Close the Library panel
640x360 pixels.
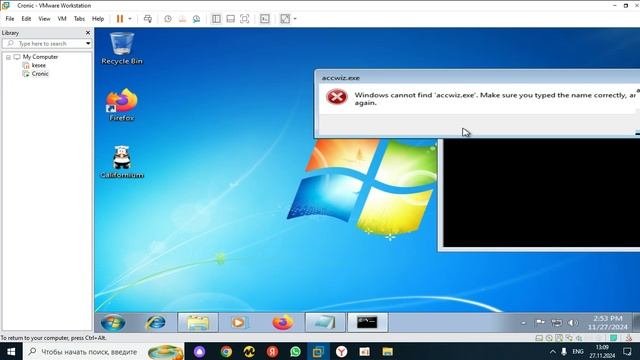click(88, 33)
